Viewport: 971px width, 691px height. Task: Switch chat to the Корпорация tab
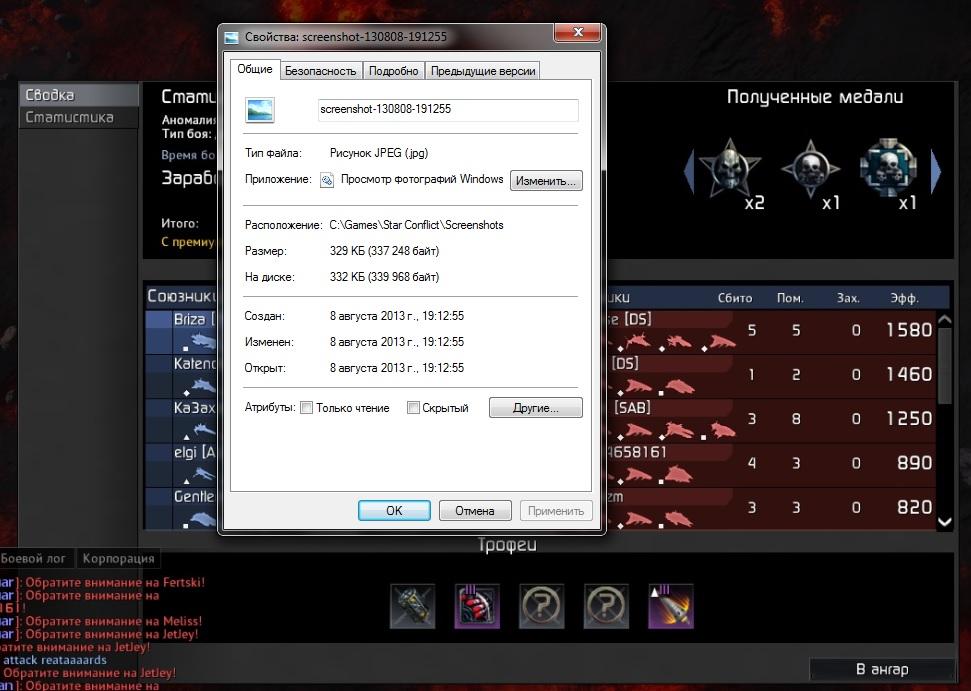tap(118, 558)
